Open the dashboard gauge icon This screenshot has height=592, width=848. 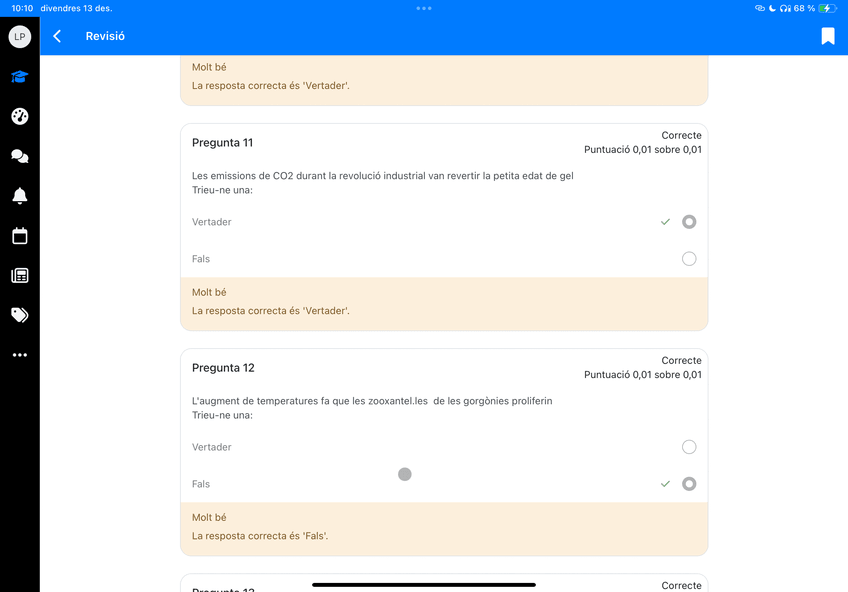(x=19, y=116)
